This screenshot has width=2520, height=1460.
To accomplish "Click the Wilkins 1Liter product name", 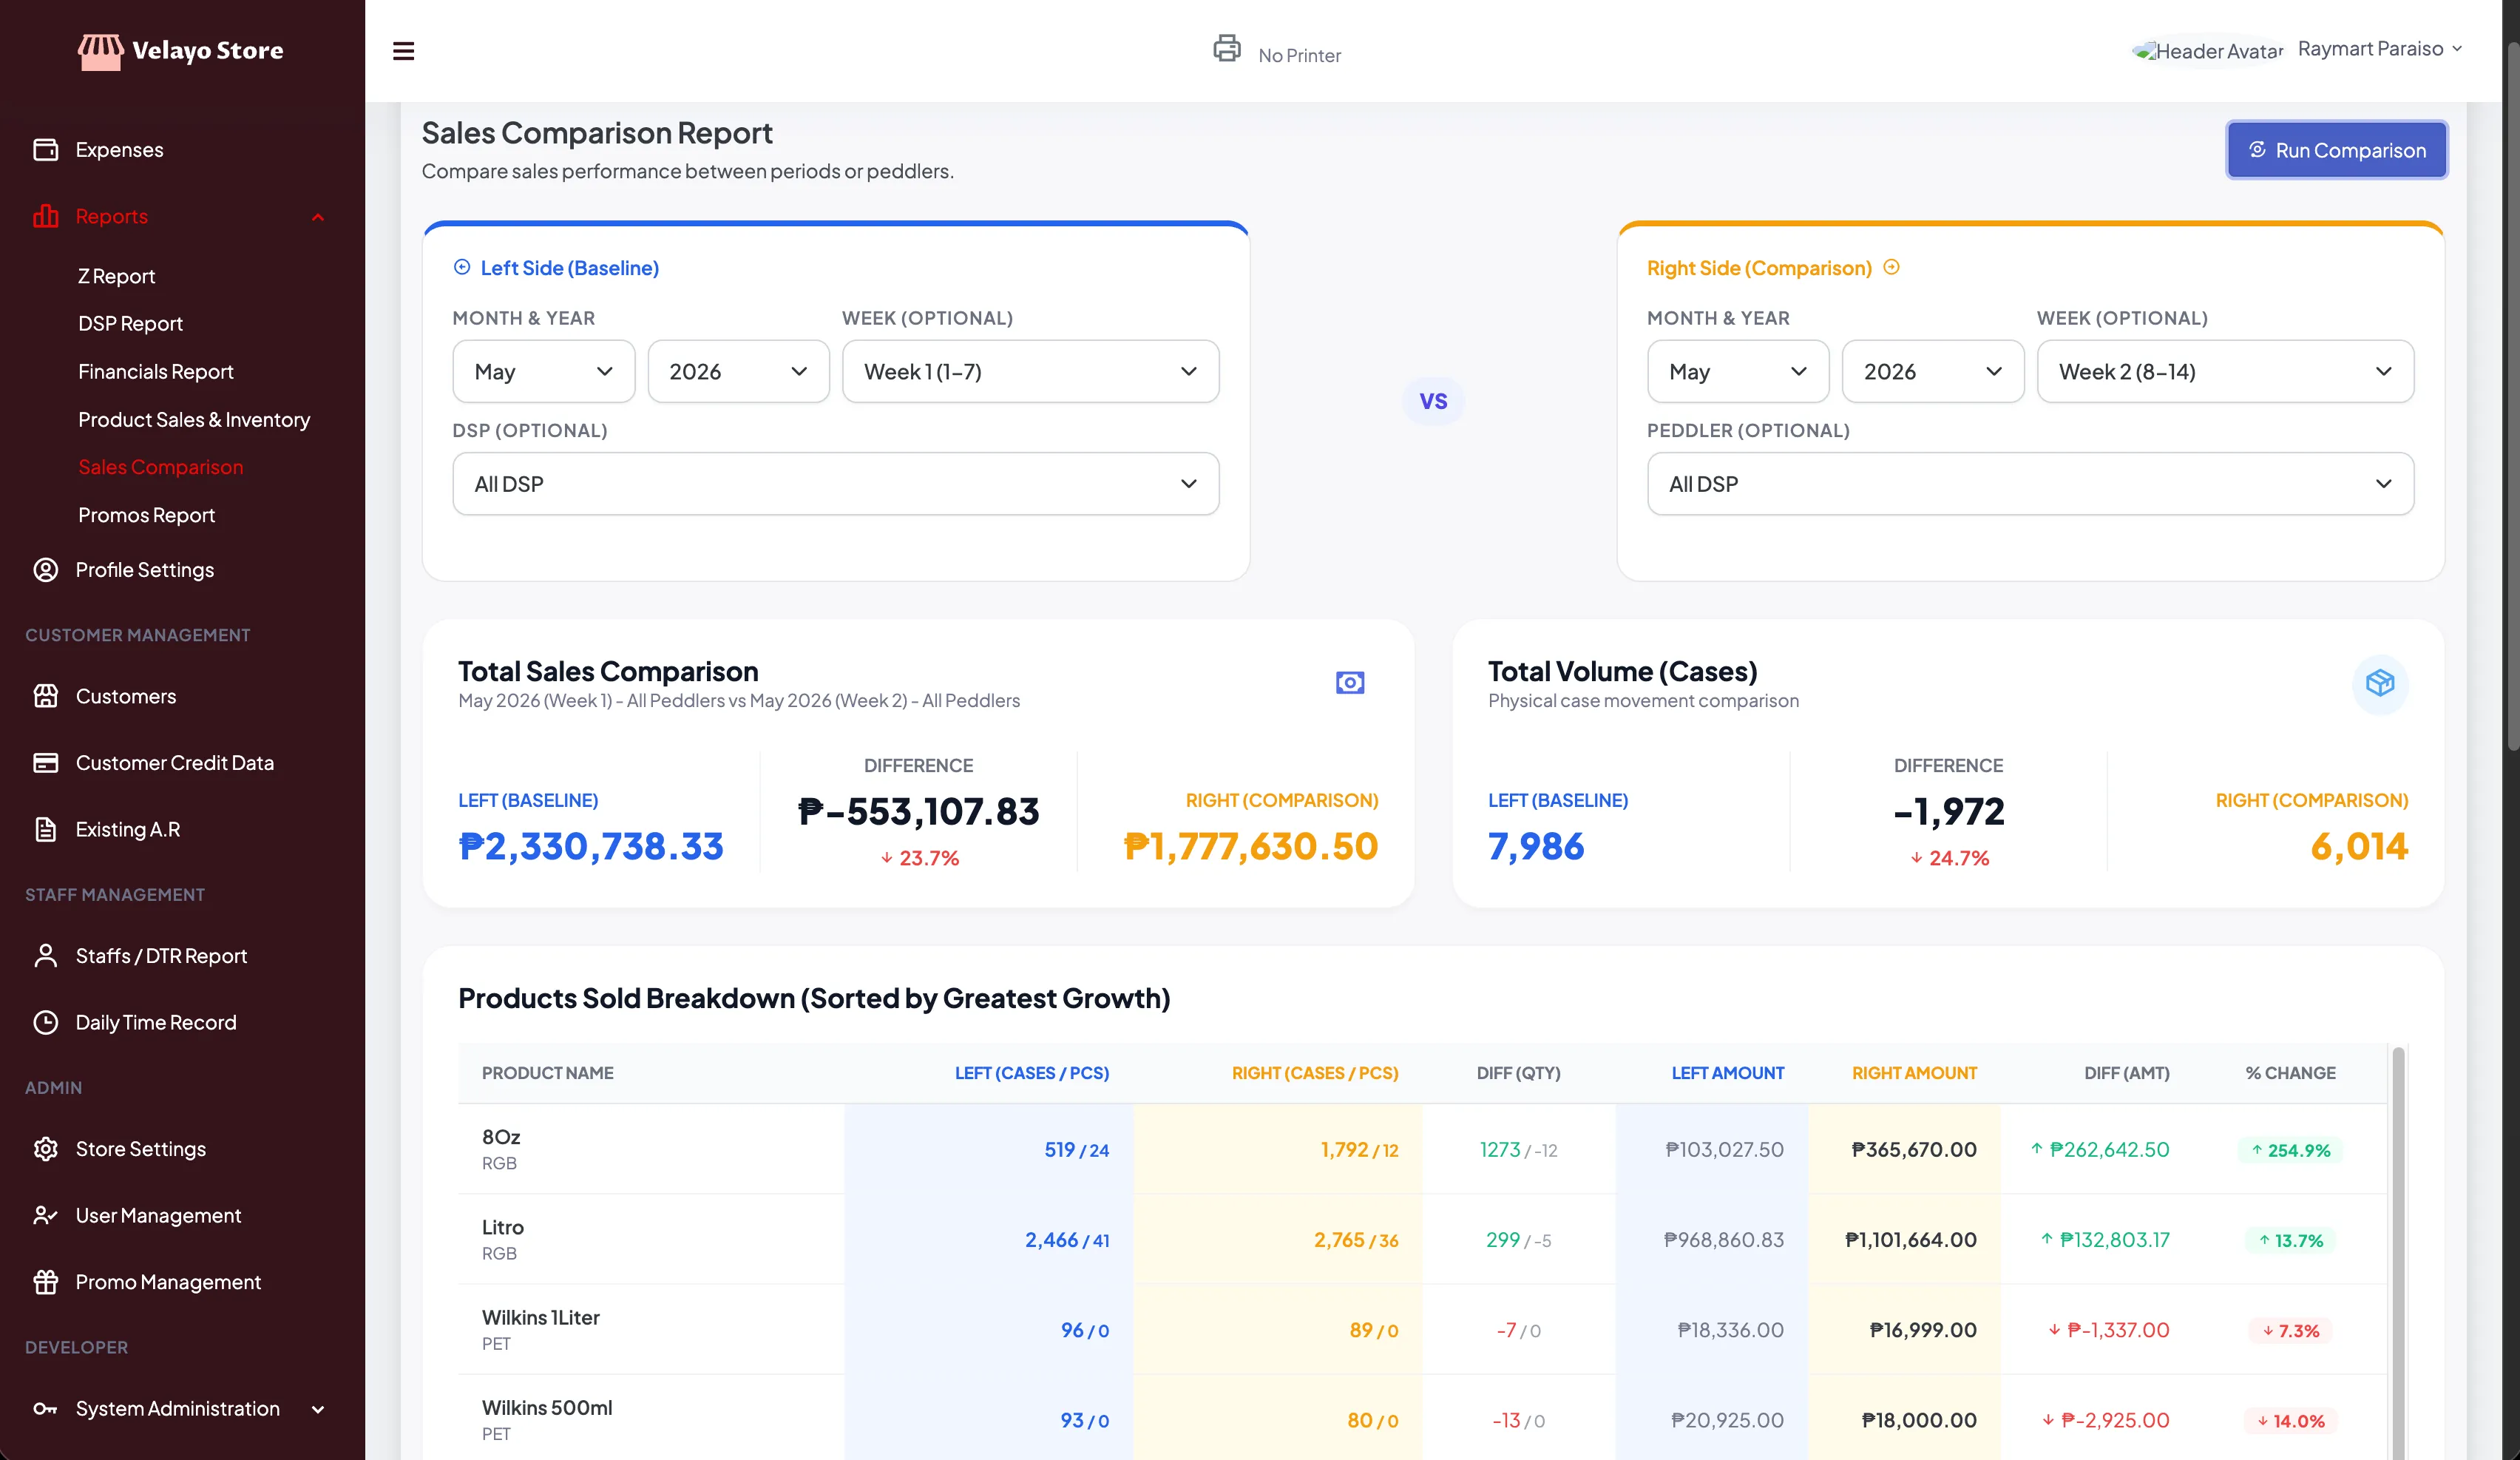I will (541, 1317).
